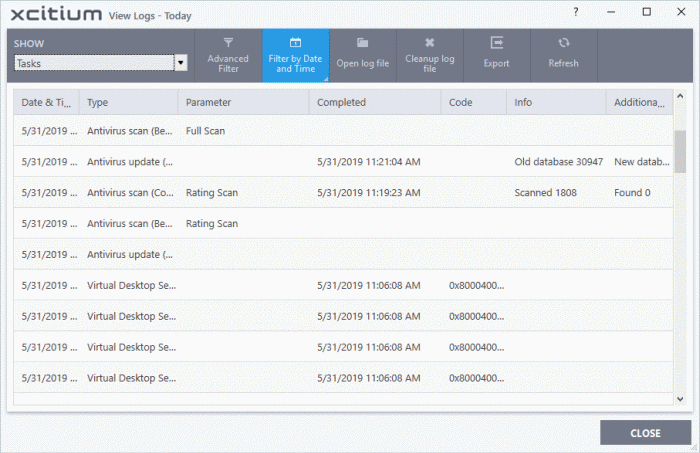Sort by Info column header
The image size is (700, 453).
point(556,103)
